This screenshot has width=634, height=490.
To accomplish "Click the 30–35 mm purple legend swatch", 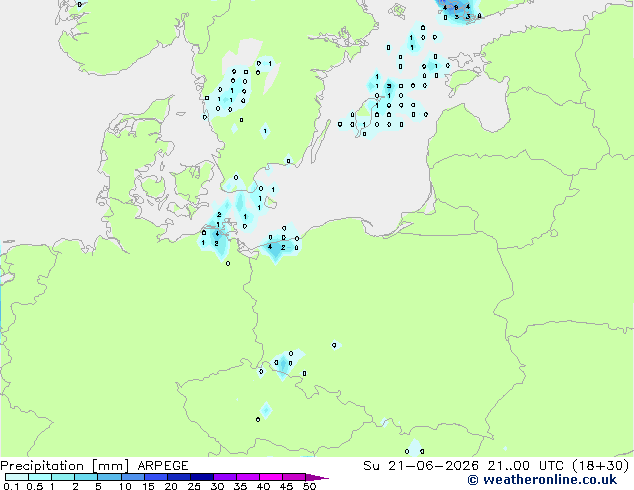I will (x=225, y=477).
